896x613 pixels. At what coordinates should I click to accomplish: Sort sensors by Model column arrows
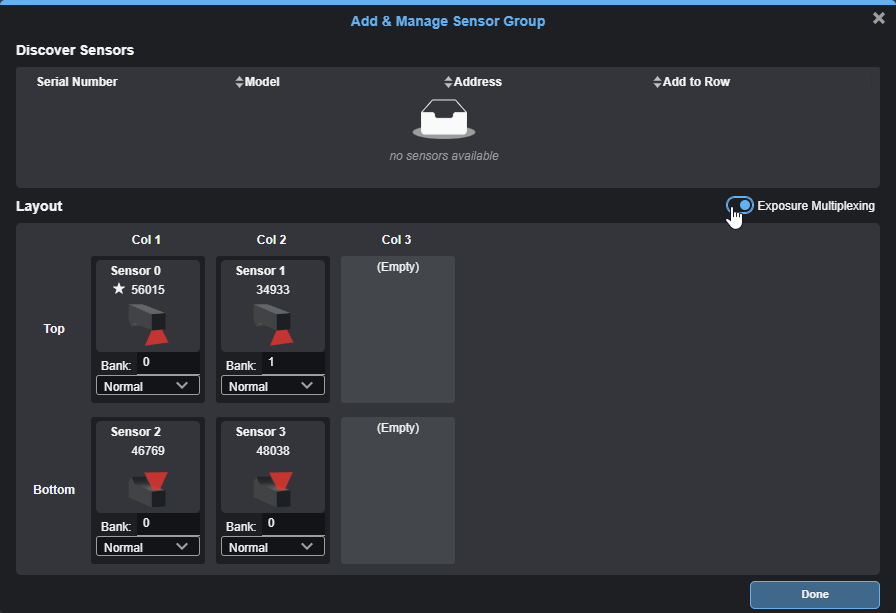(448, 82)
